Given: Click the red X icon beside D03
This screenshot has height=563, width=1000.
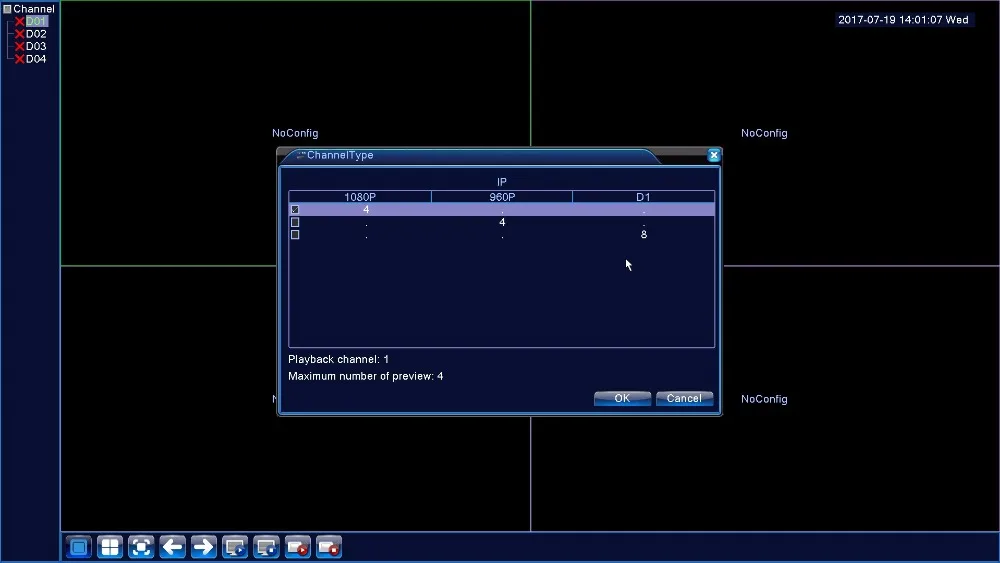Looking at the screenshot, I should (20, 47).
